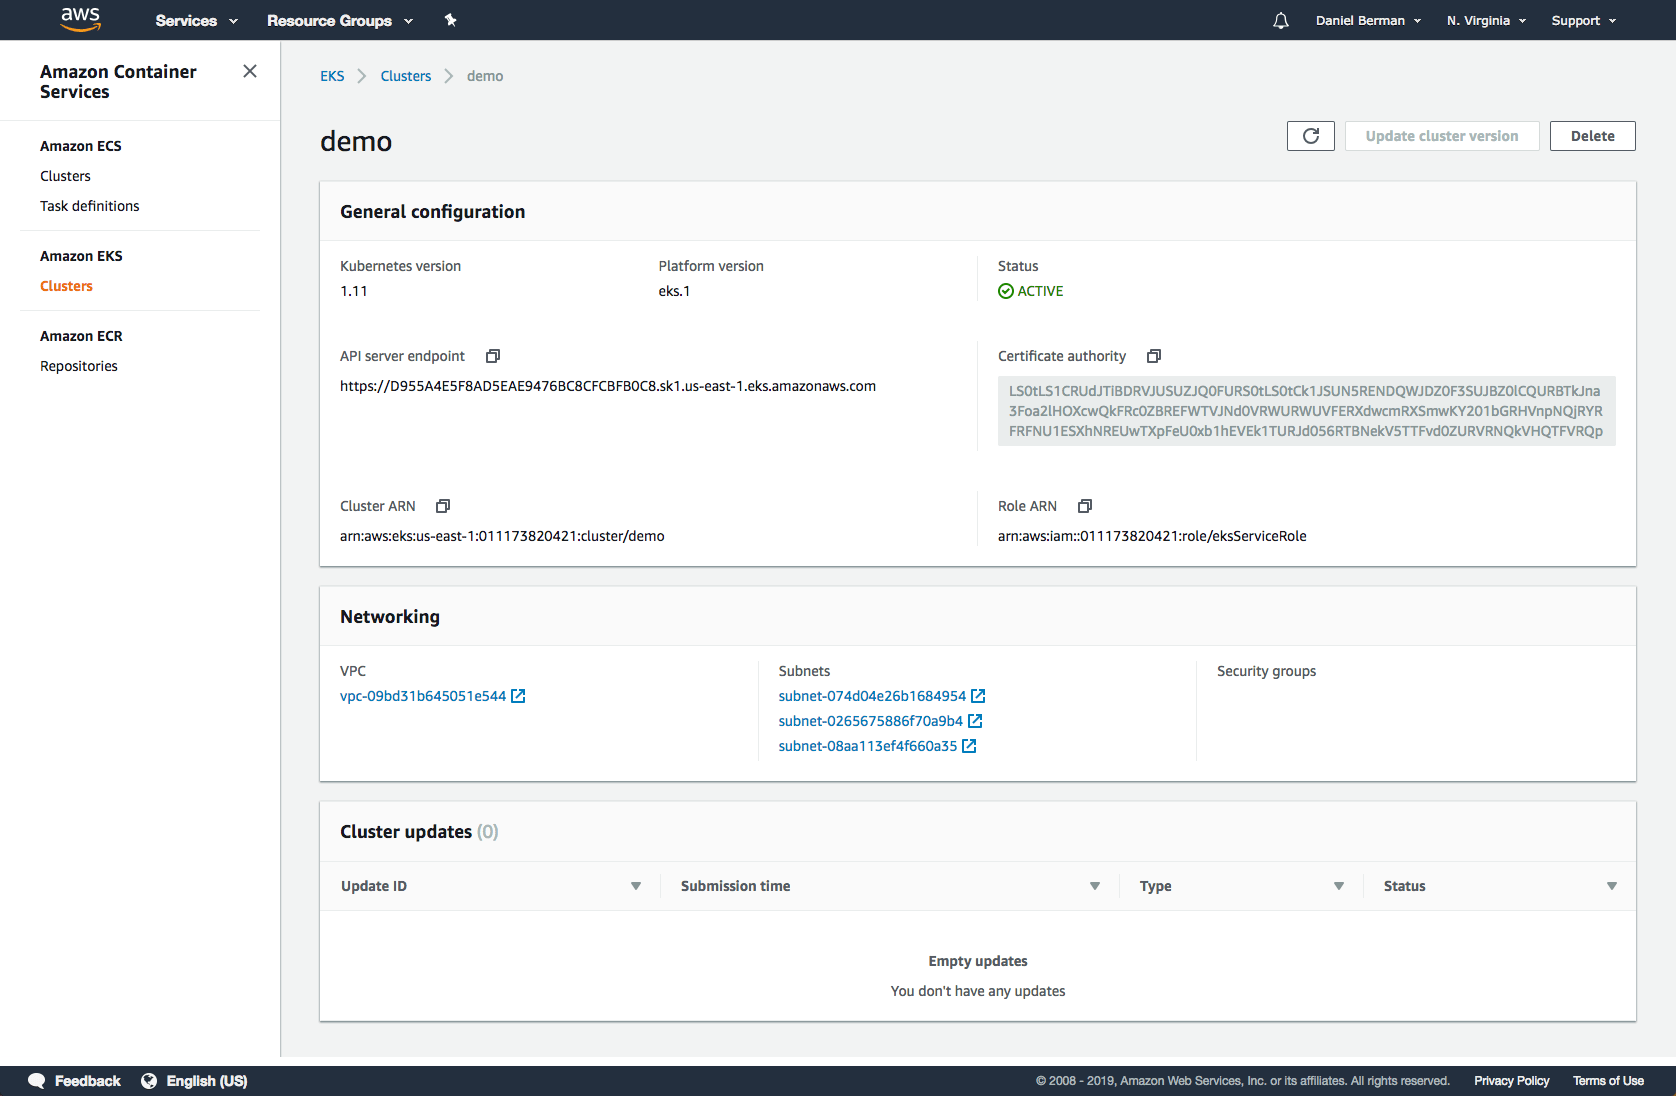Open external icon for subnet-0265675886f70a9b4
Screen dimensions: 1676x1096
975,721
